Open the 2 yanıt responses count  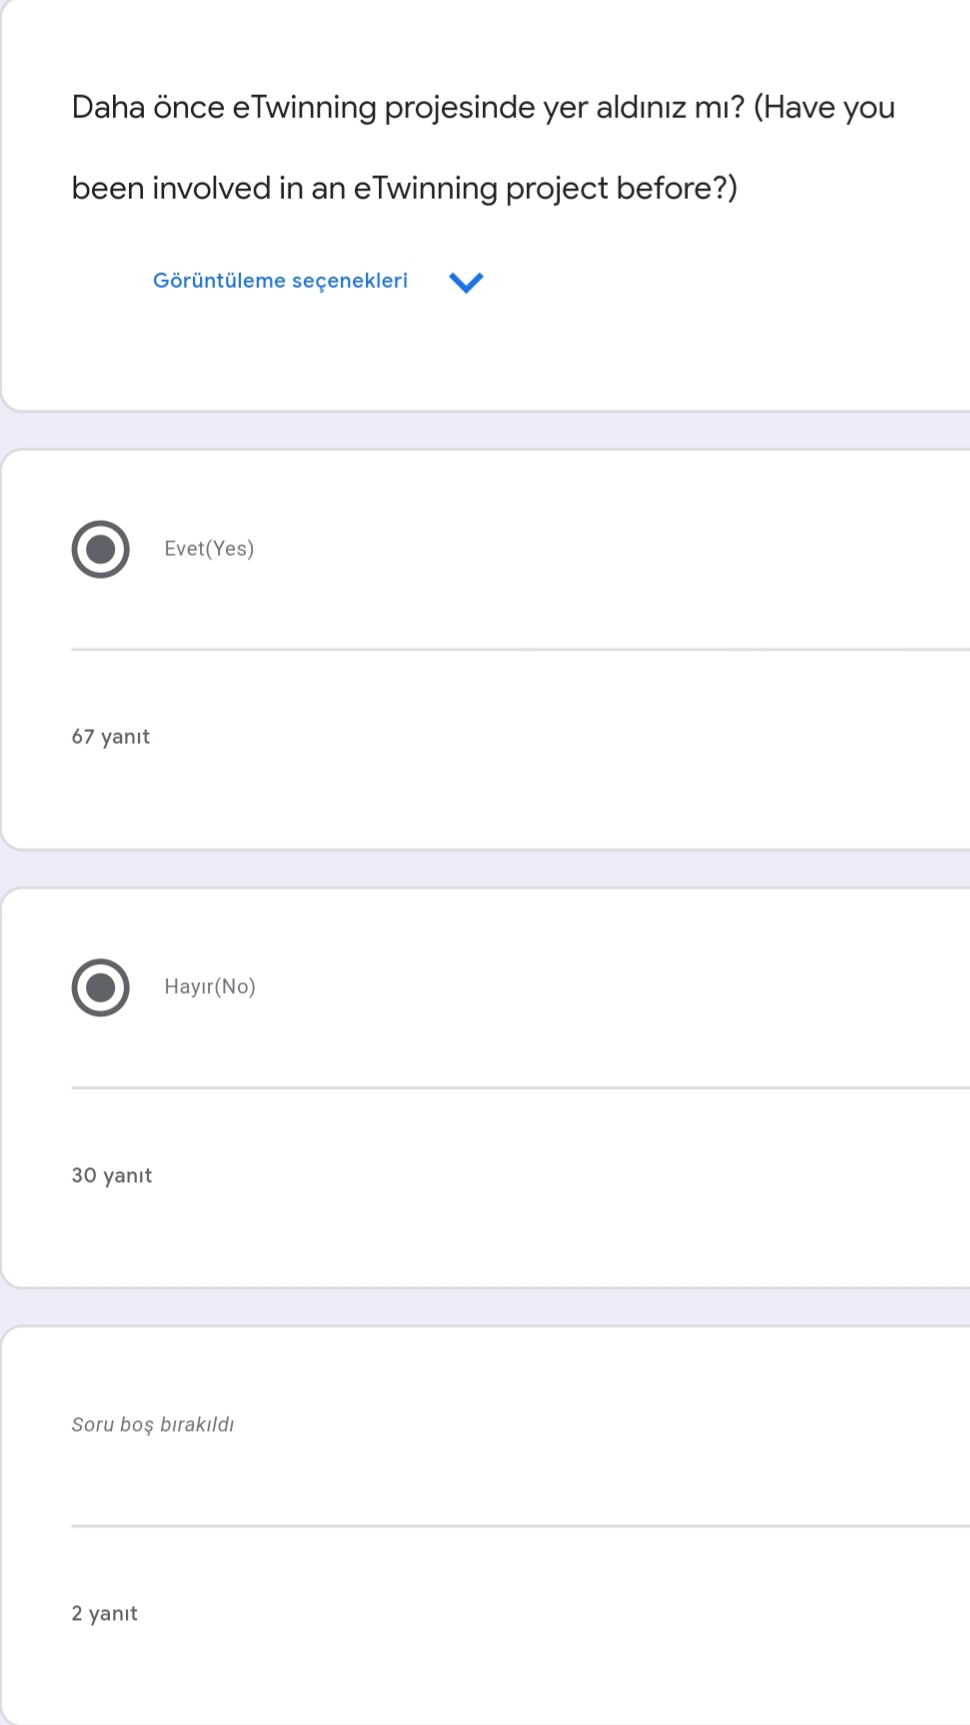tap(105, 1613)
